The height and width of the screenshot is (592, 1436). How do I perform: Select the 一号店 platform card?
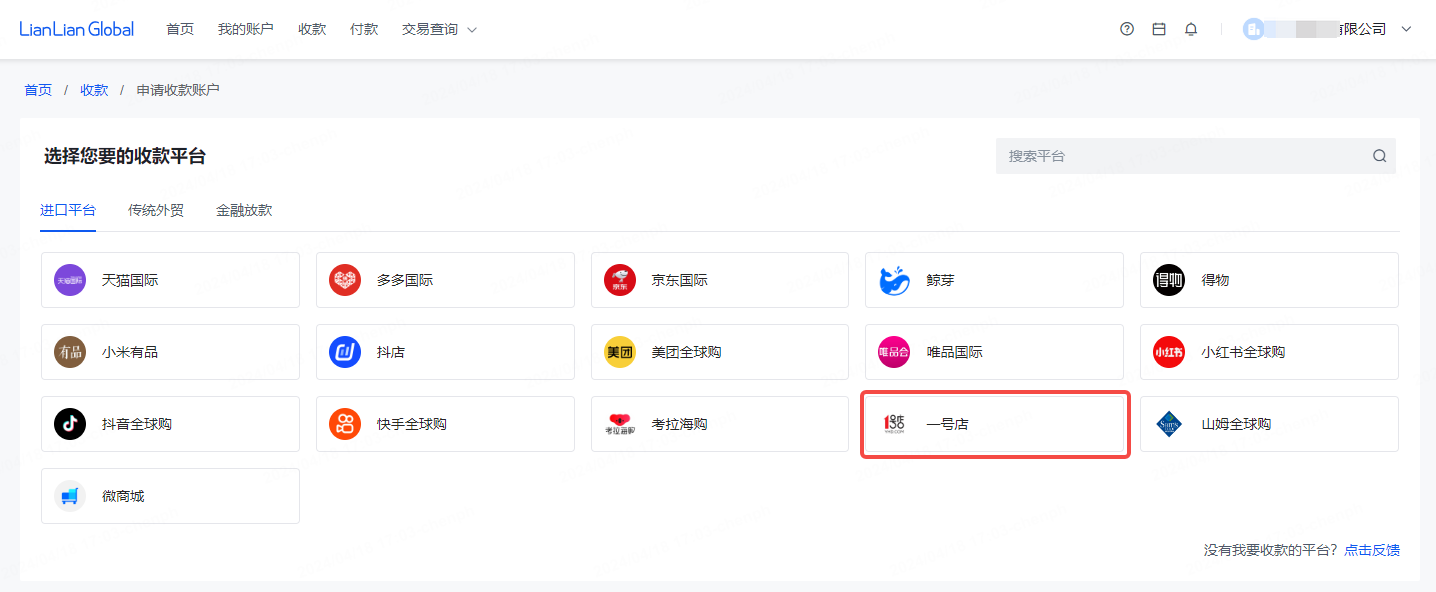click(995, 424)
